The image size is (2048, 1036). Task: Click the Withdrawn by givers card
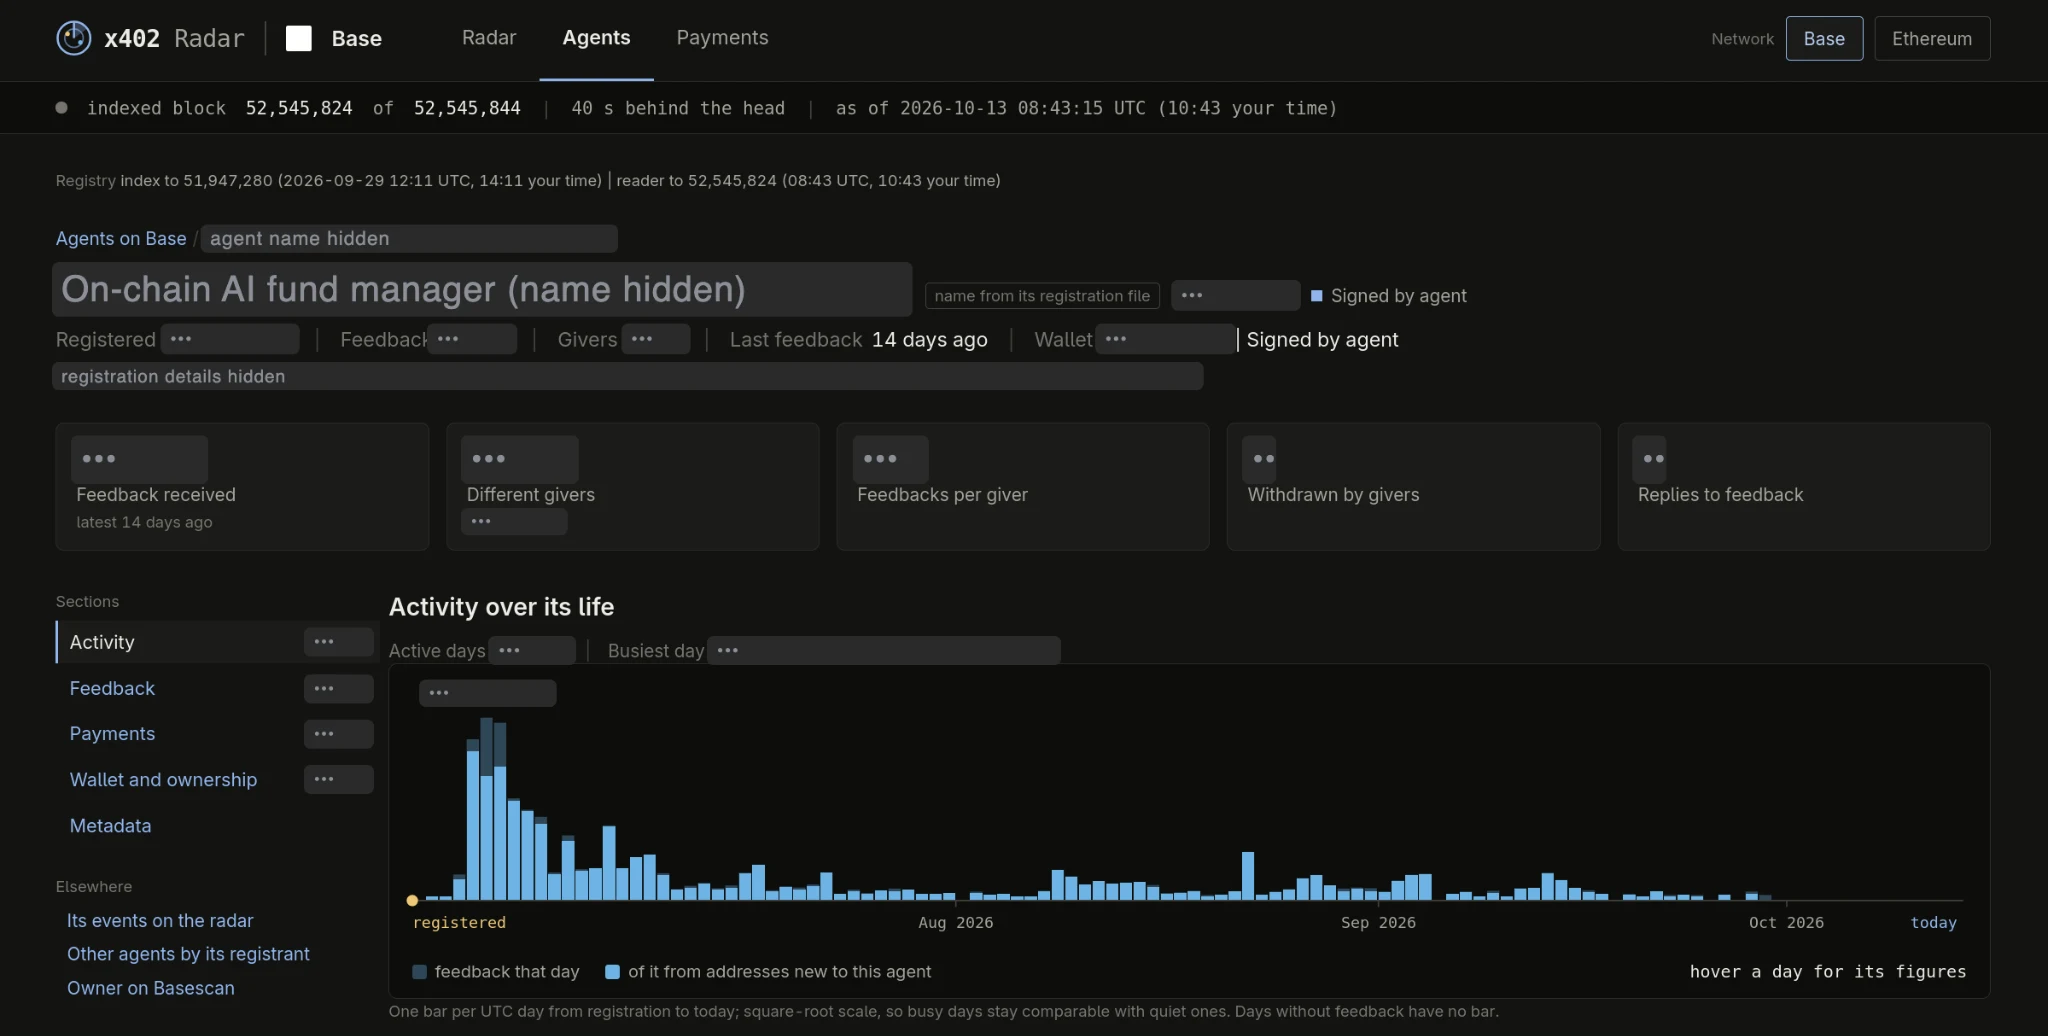point(1413,486)
